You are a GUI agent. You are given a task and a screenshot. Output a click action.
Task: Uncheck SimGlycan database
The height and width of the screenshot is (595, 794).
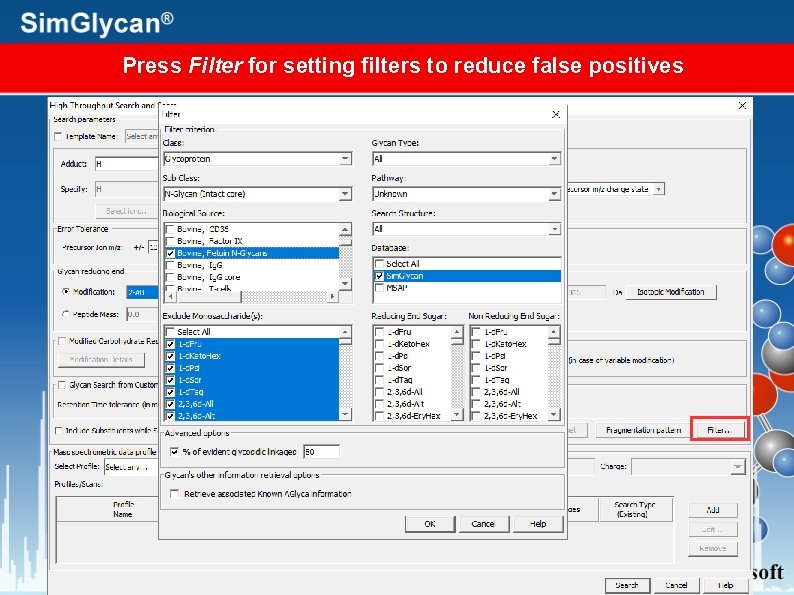(x=379, y=276)
